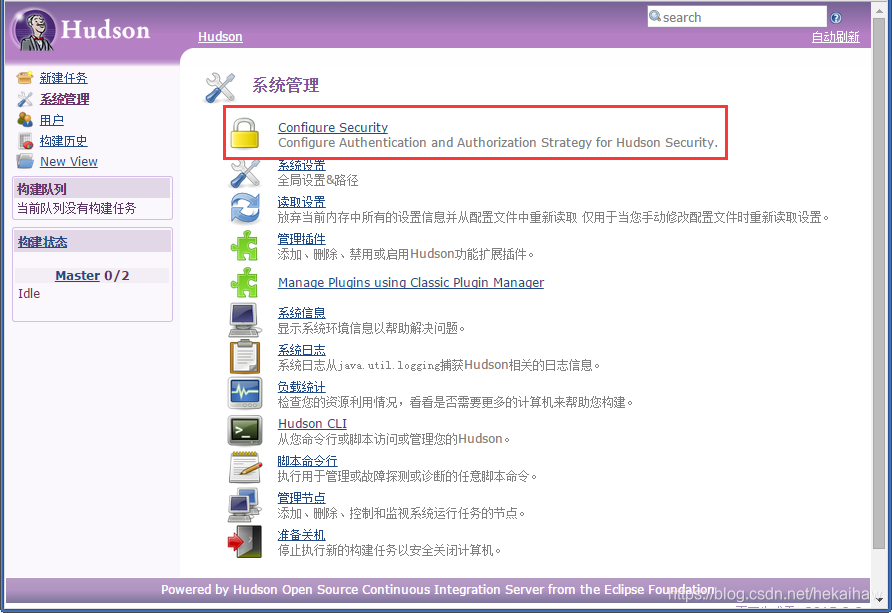Click the 系统信息 computer icon
Viewport: 892px width, 613px height.
(x=245, y=320)
